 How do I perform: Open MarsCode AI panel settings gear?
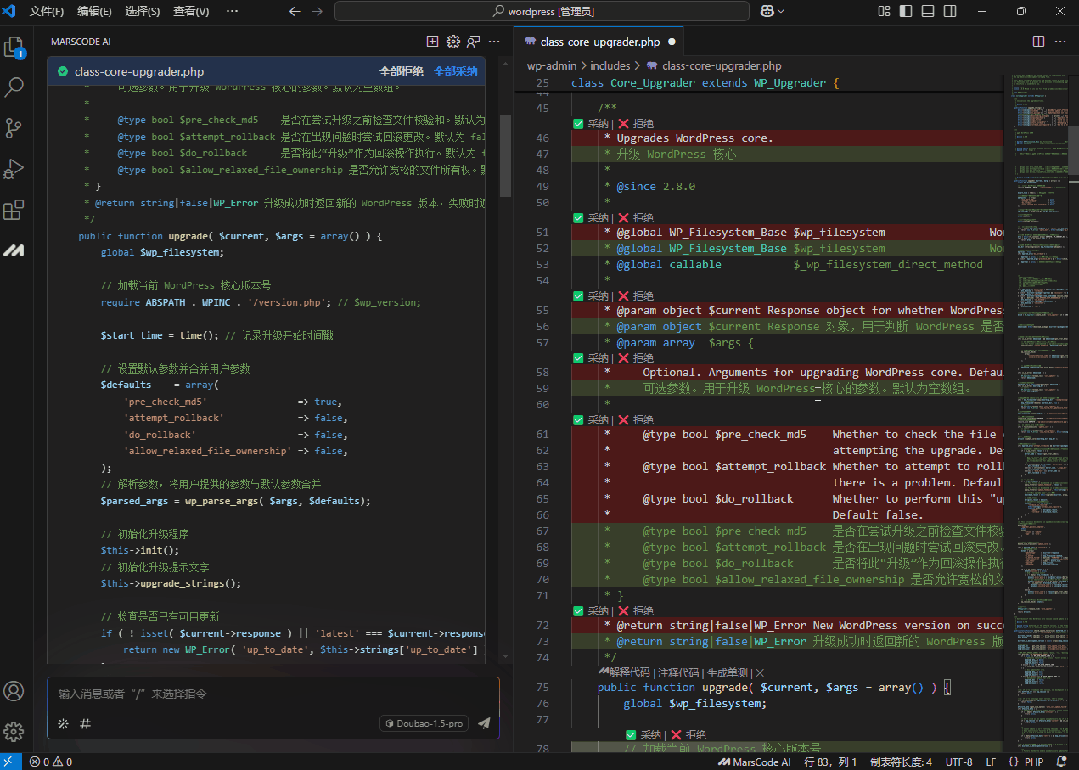point(453,42)
